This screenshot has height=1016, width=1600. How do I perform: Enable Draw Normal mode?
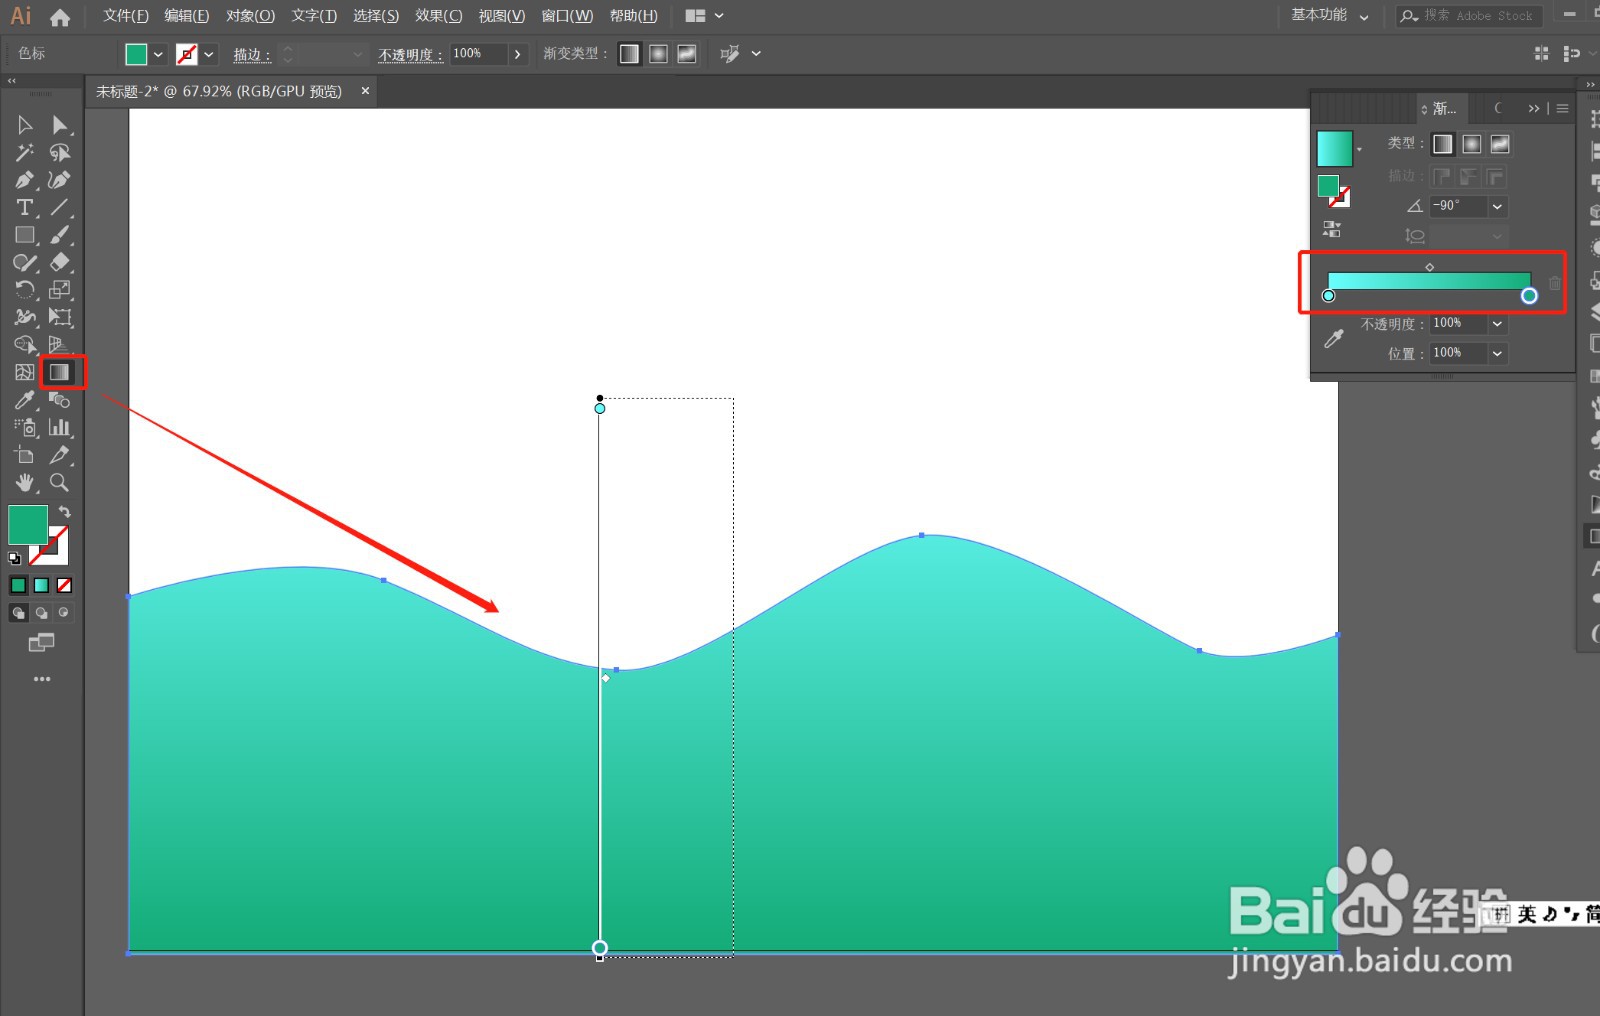point(18,613)
